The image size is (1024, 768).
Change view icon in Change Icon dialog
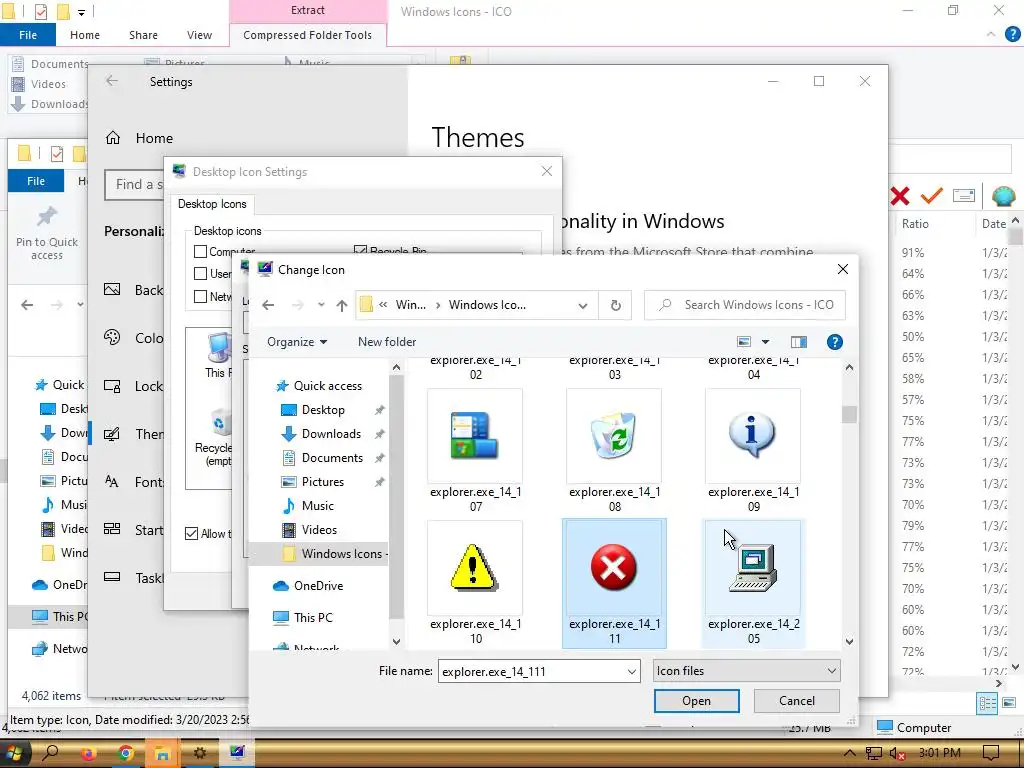tap(744, 342)
